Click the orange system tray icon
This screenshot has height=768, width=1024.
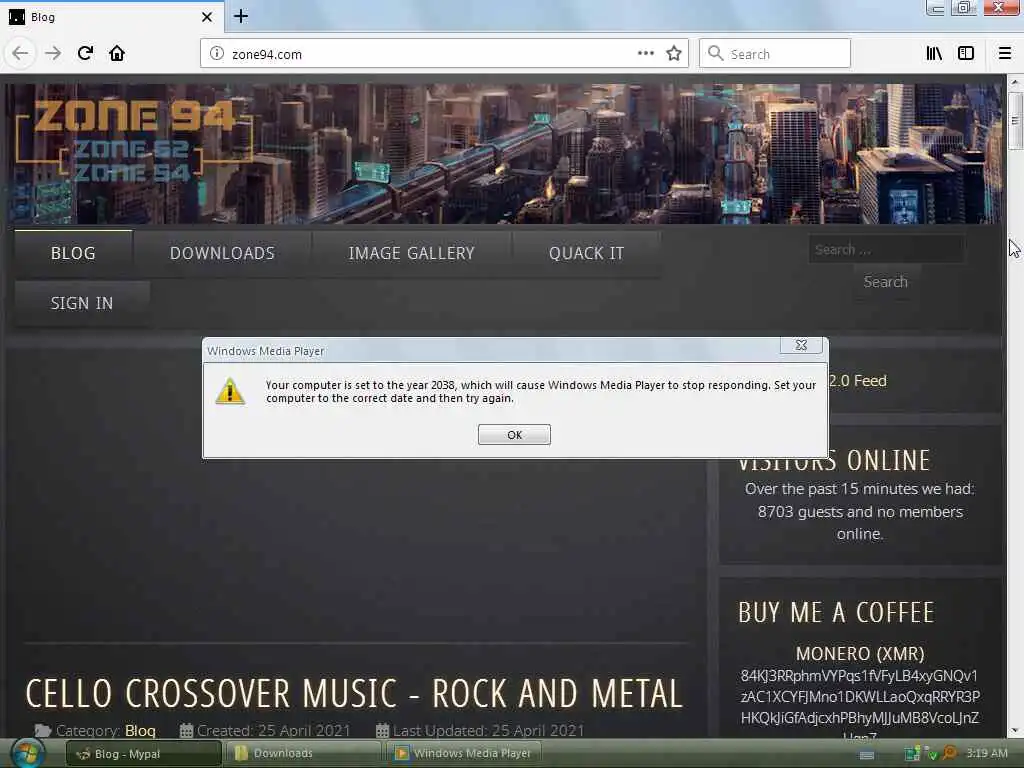[x=949, y=754]
